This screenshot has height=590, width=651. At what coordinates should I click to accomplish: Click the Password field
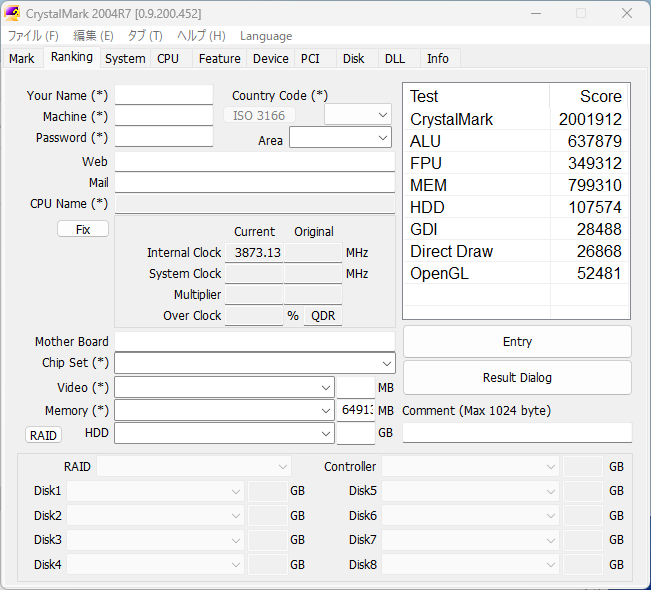tap(164, 137)
